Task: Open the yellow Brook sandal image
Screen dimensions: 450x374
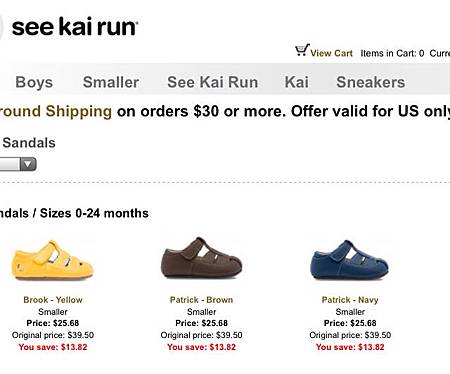Action: tap(52, 260)
